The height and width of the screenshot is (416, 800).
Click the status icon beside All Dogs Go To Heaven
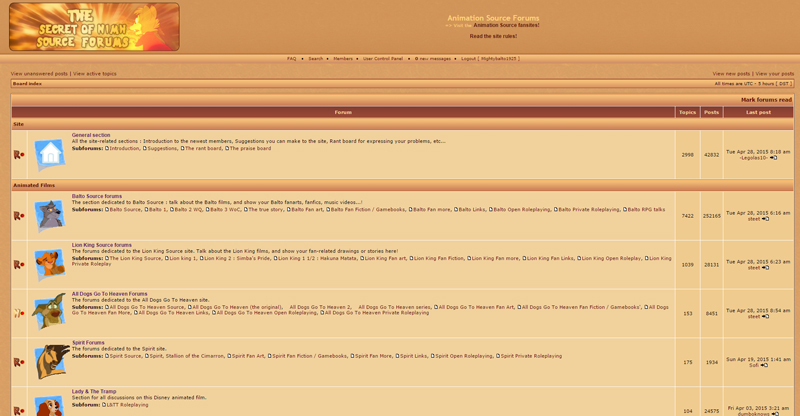pos(19,313)
